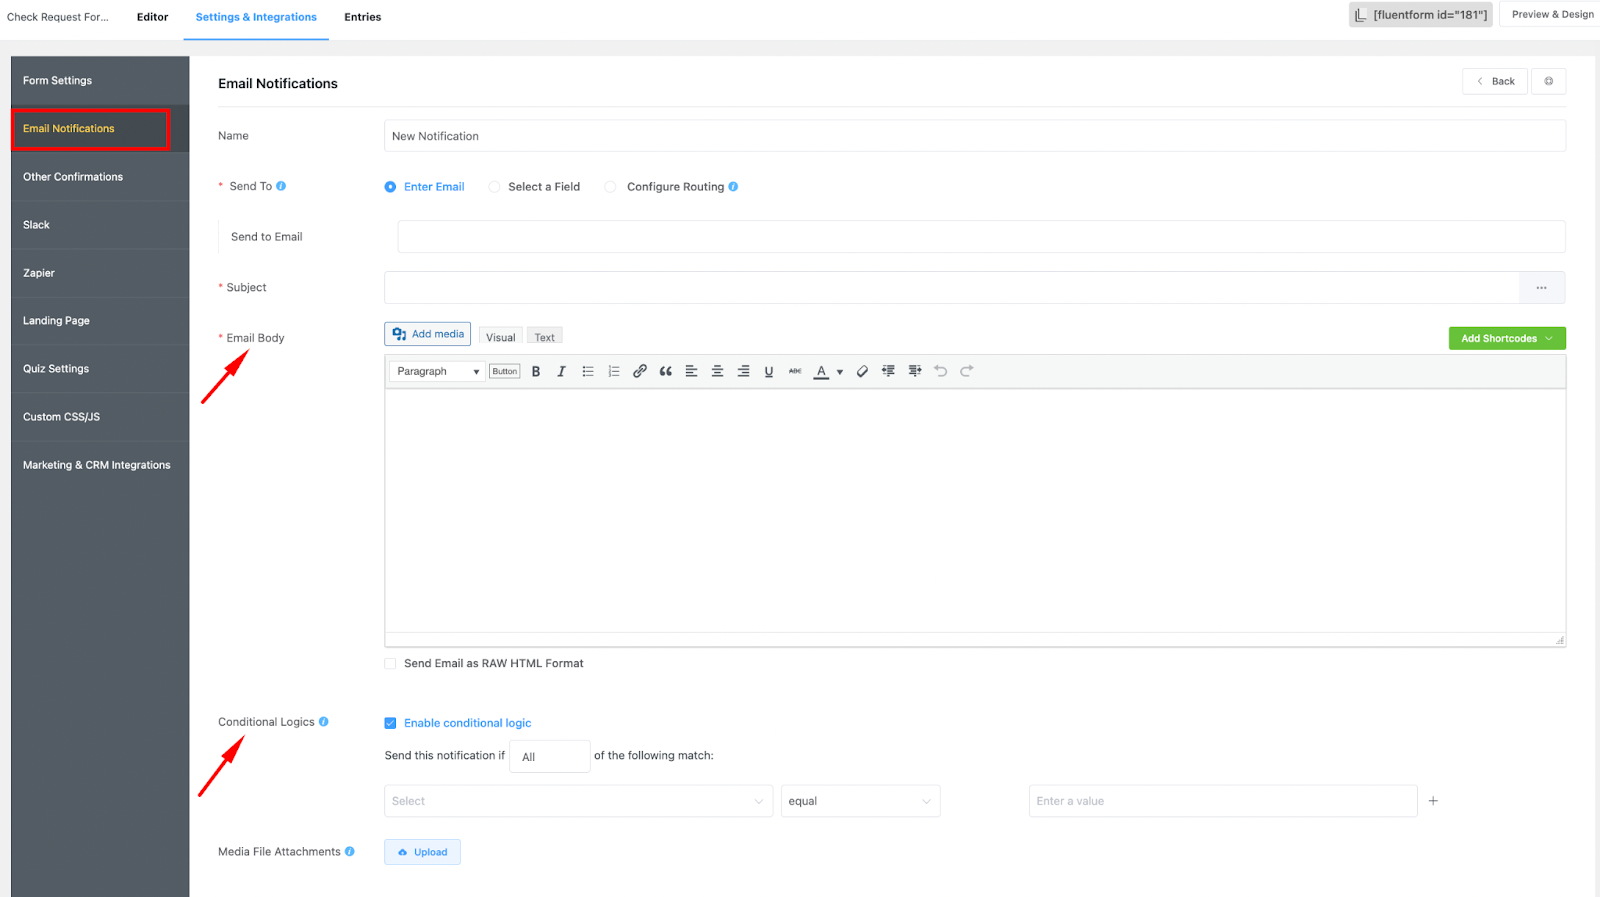Viewport: 1600px width, 897px height.
Task: Add another condition row with plus icon
Action: pyautogui.click(x=1433, y=801)
